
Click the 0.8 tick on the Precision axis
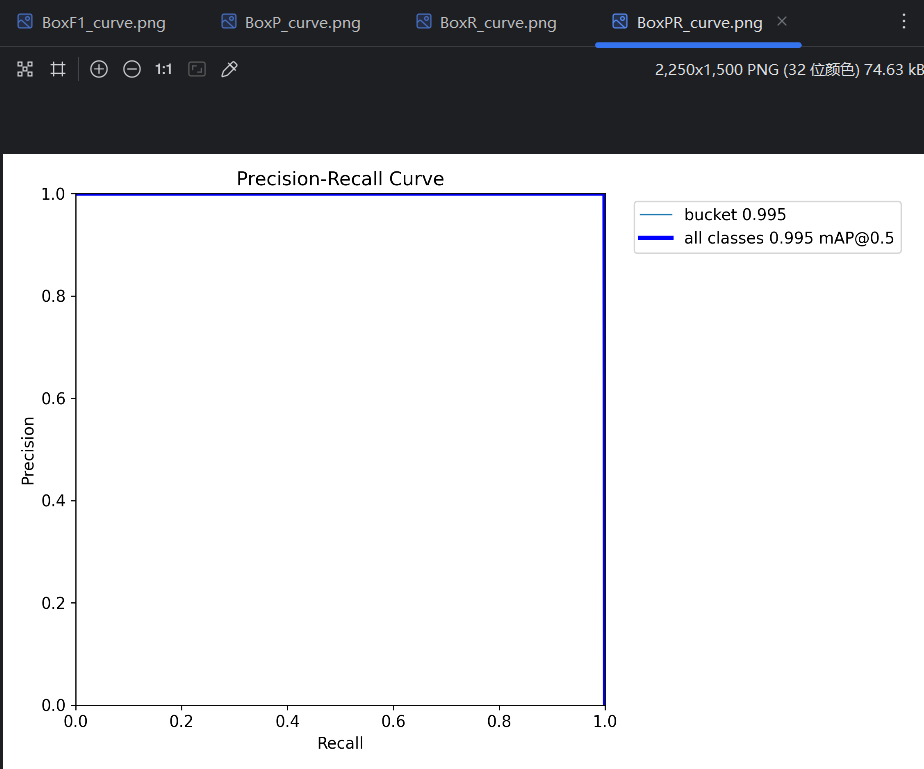pyautogui.click(x=53, y=296)
